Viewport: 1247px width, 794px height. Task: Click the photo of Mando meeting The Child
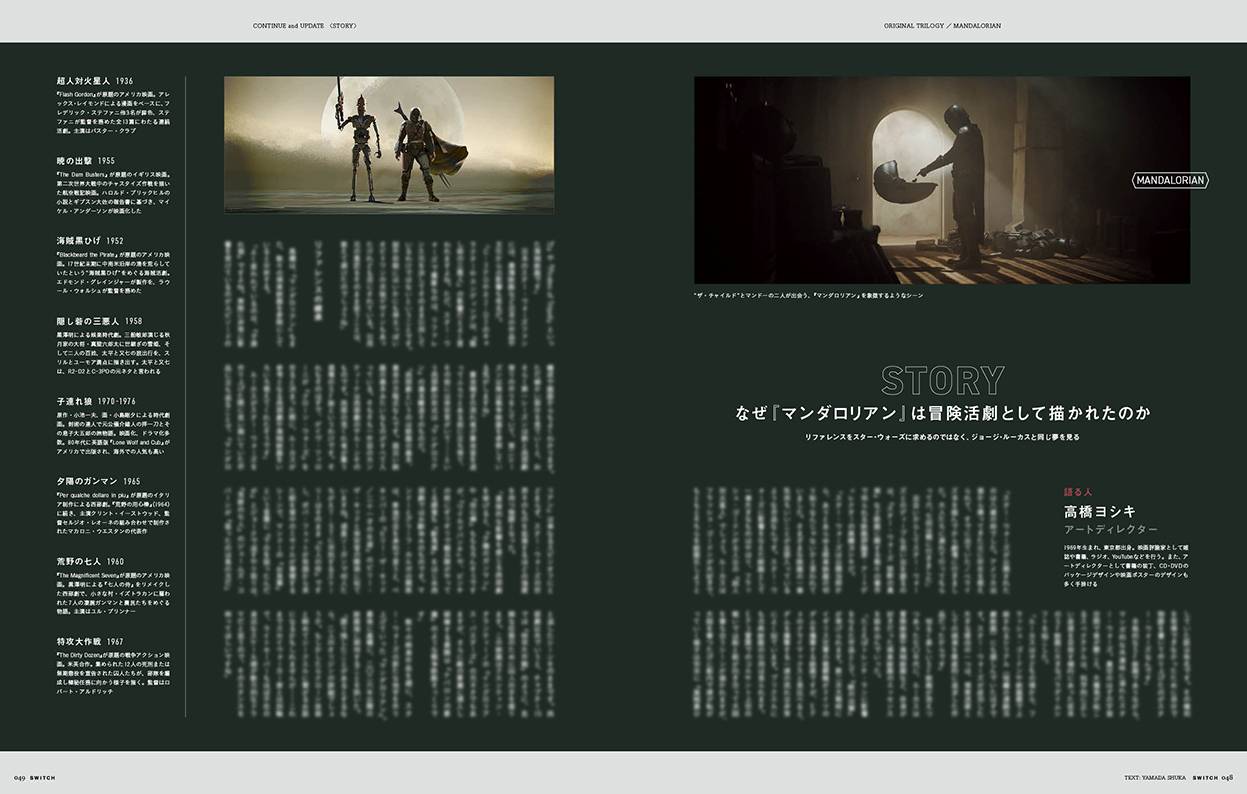pos(942,180)
